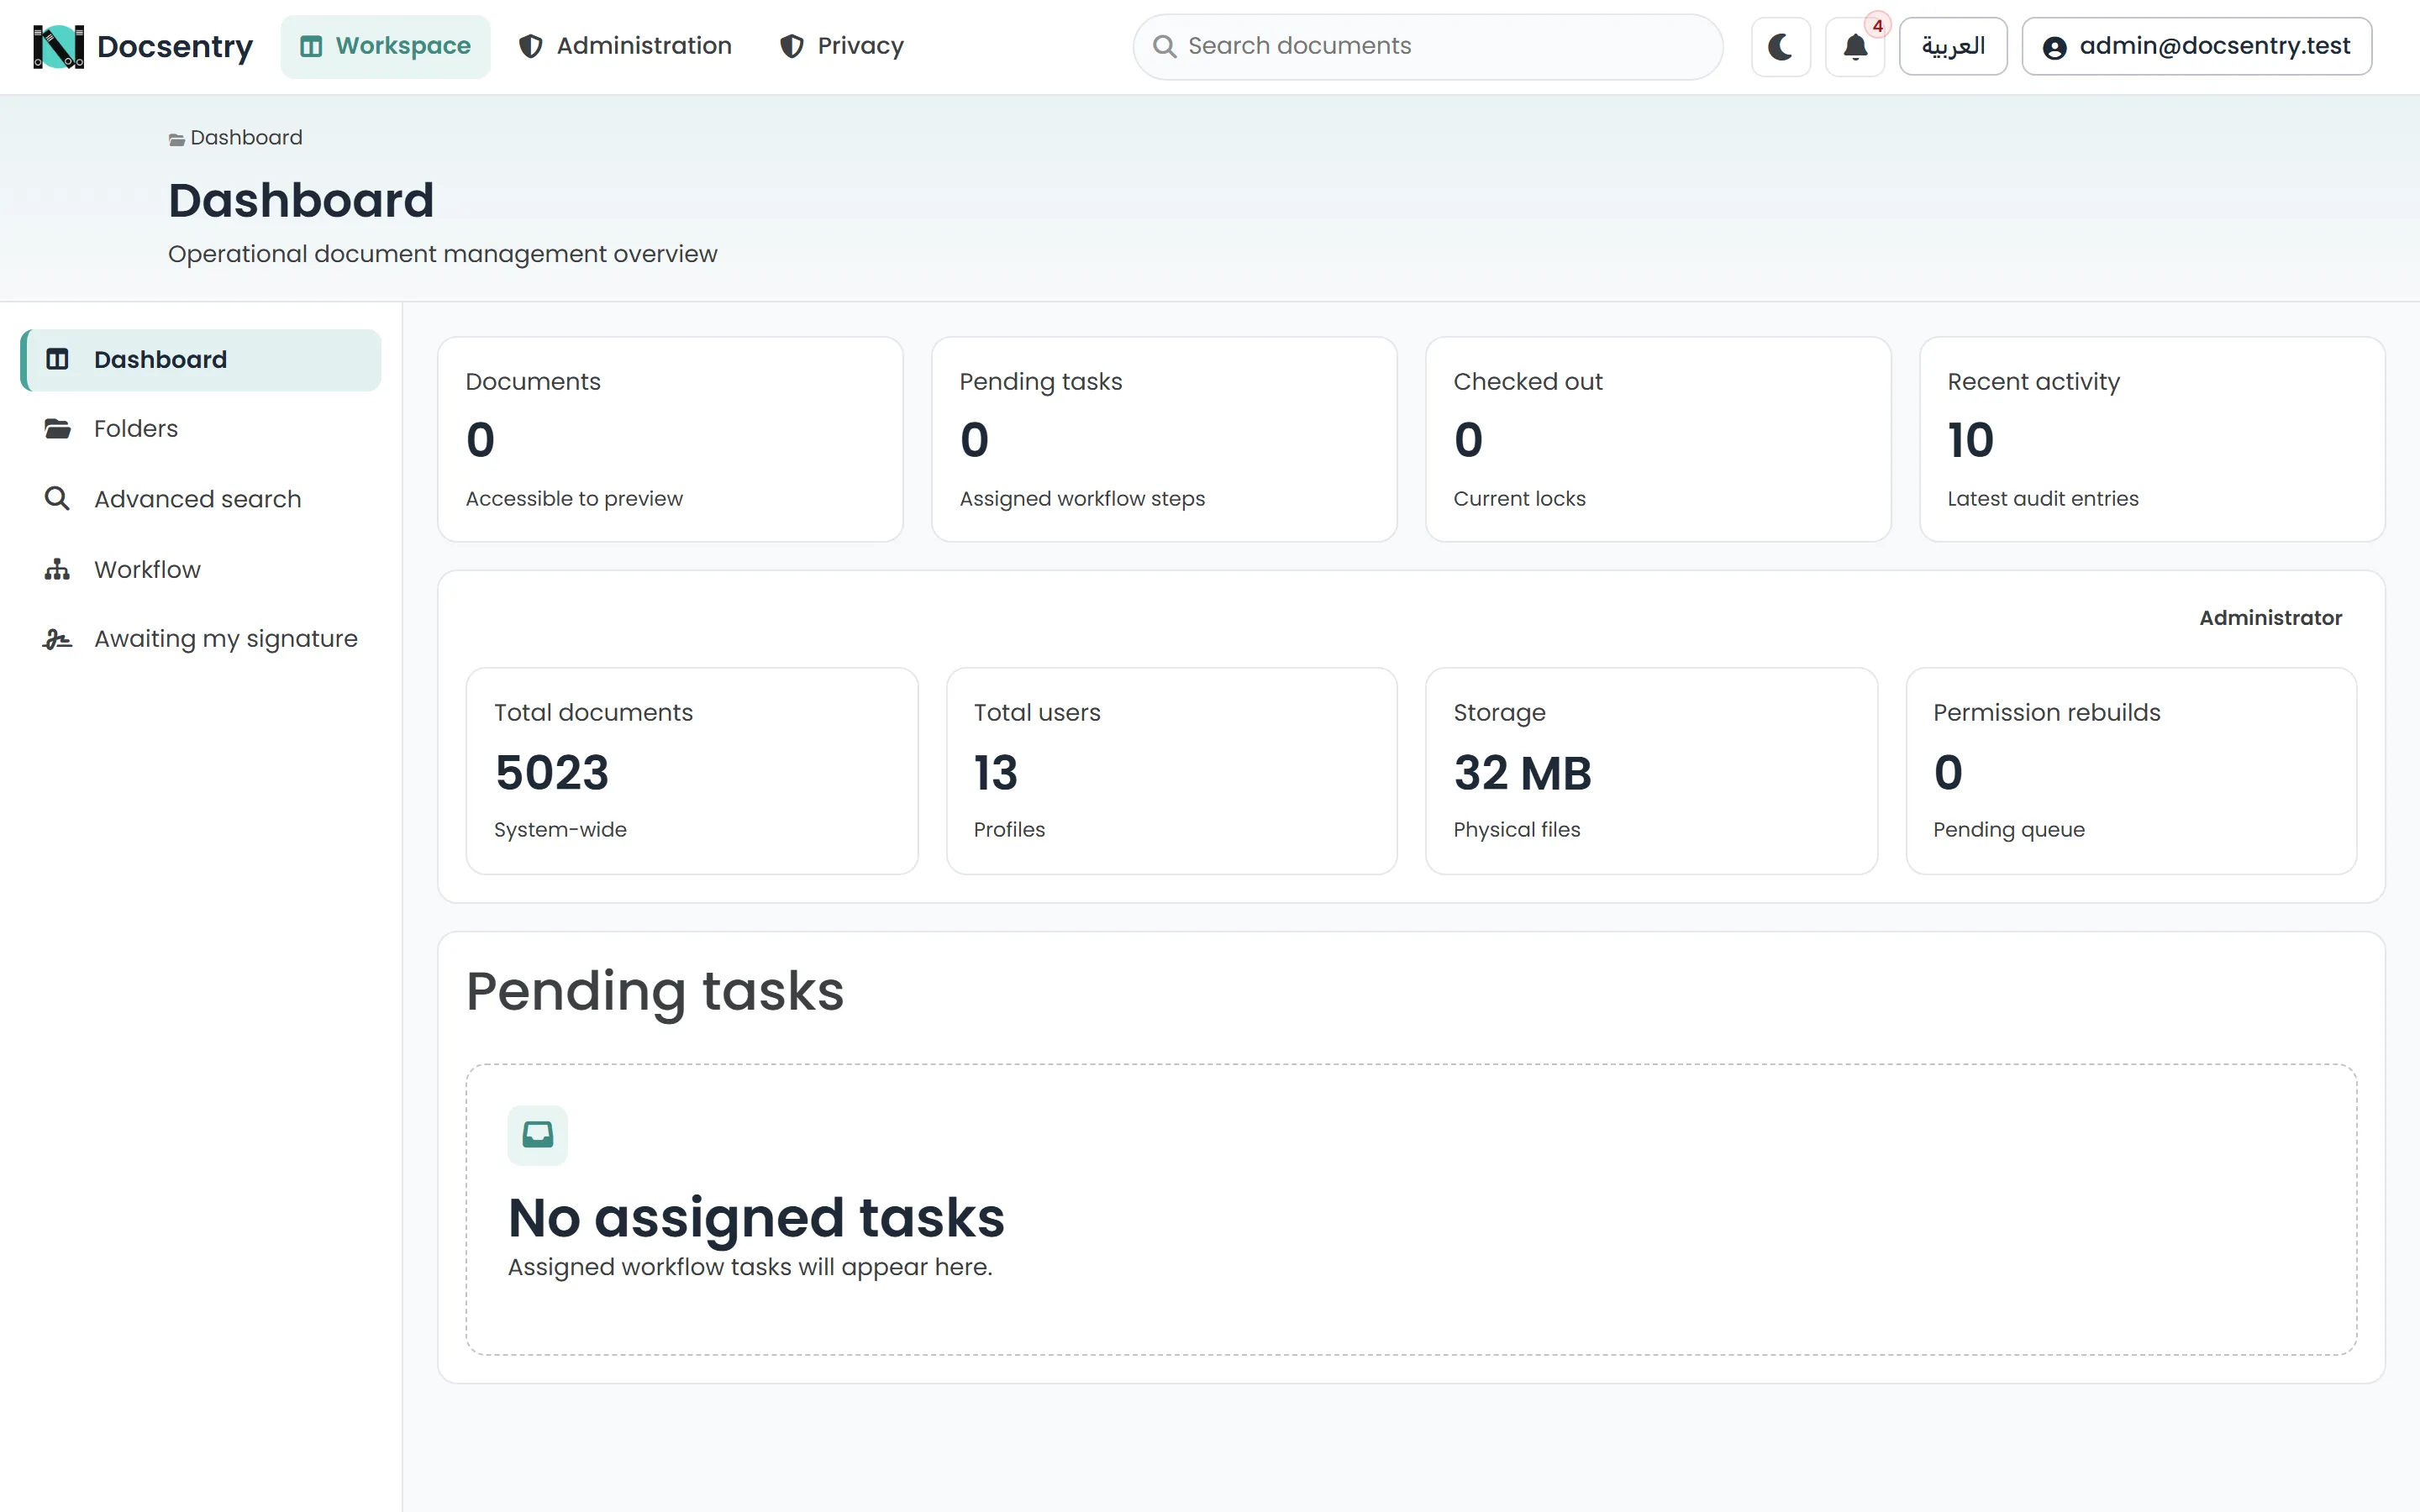Viewport: 2420px width, 1512px height.
Task: Open notifications bell
Action: [x=1855, y=47]
